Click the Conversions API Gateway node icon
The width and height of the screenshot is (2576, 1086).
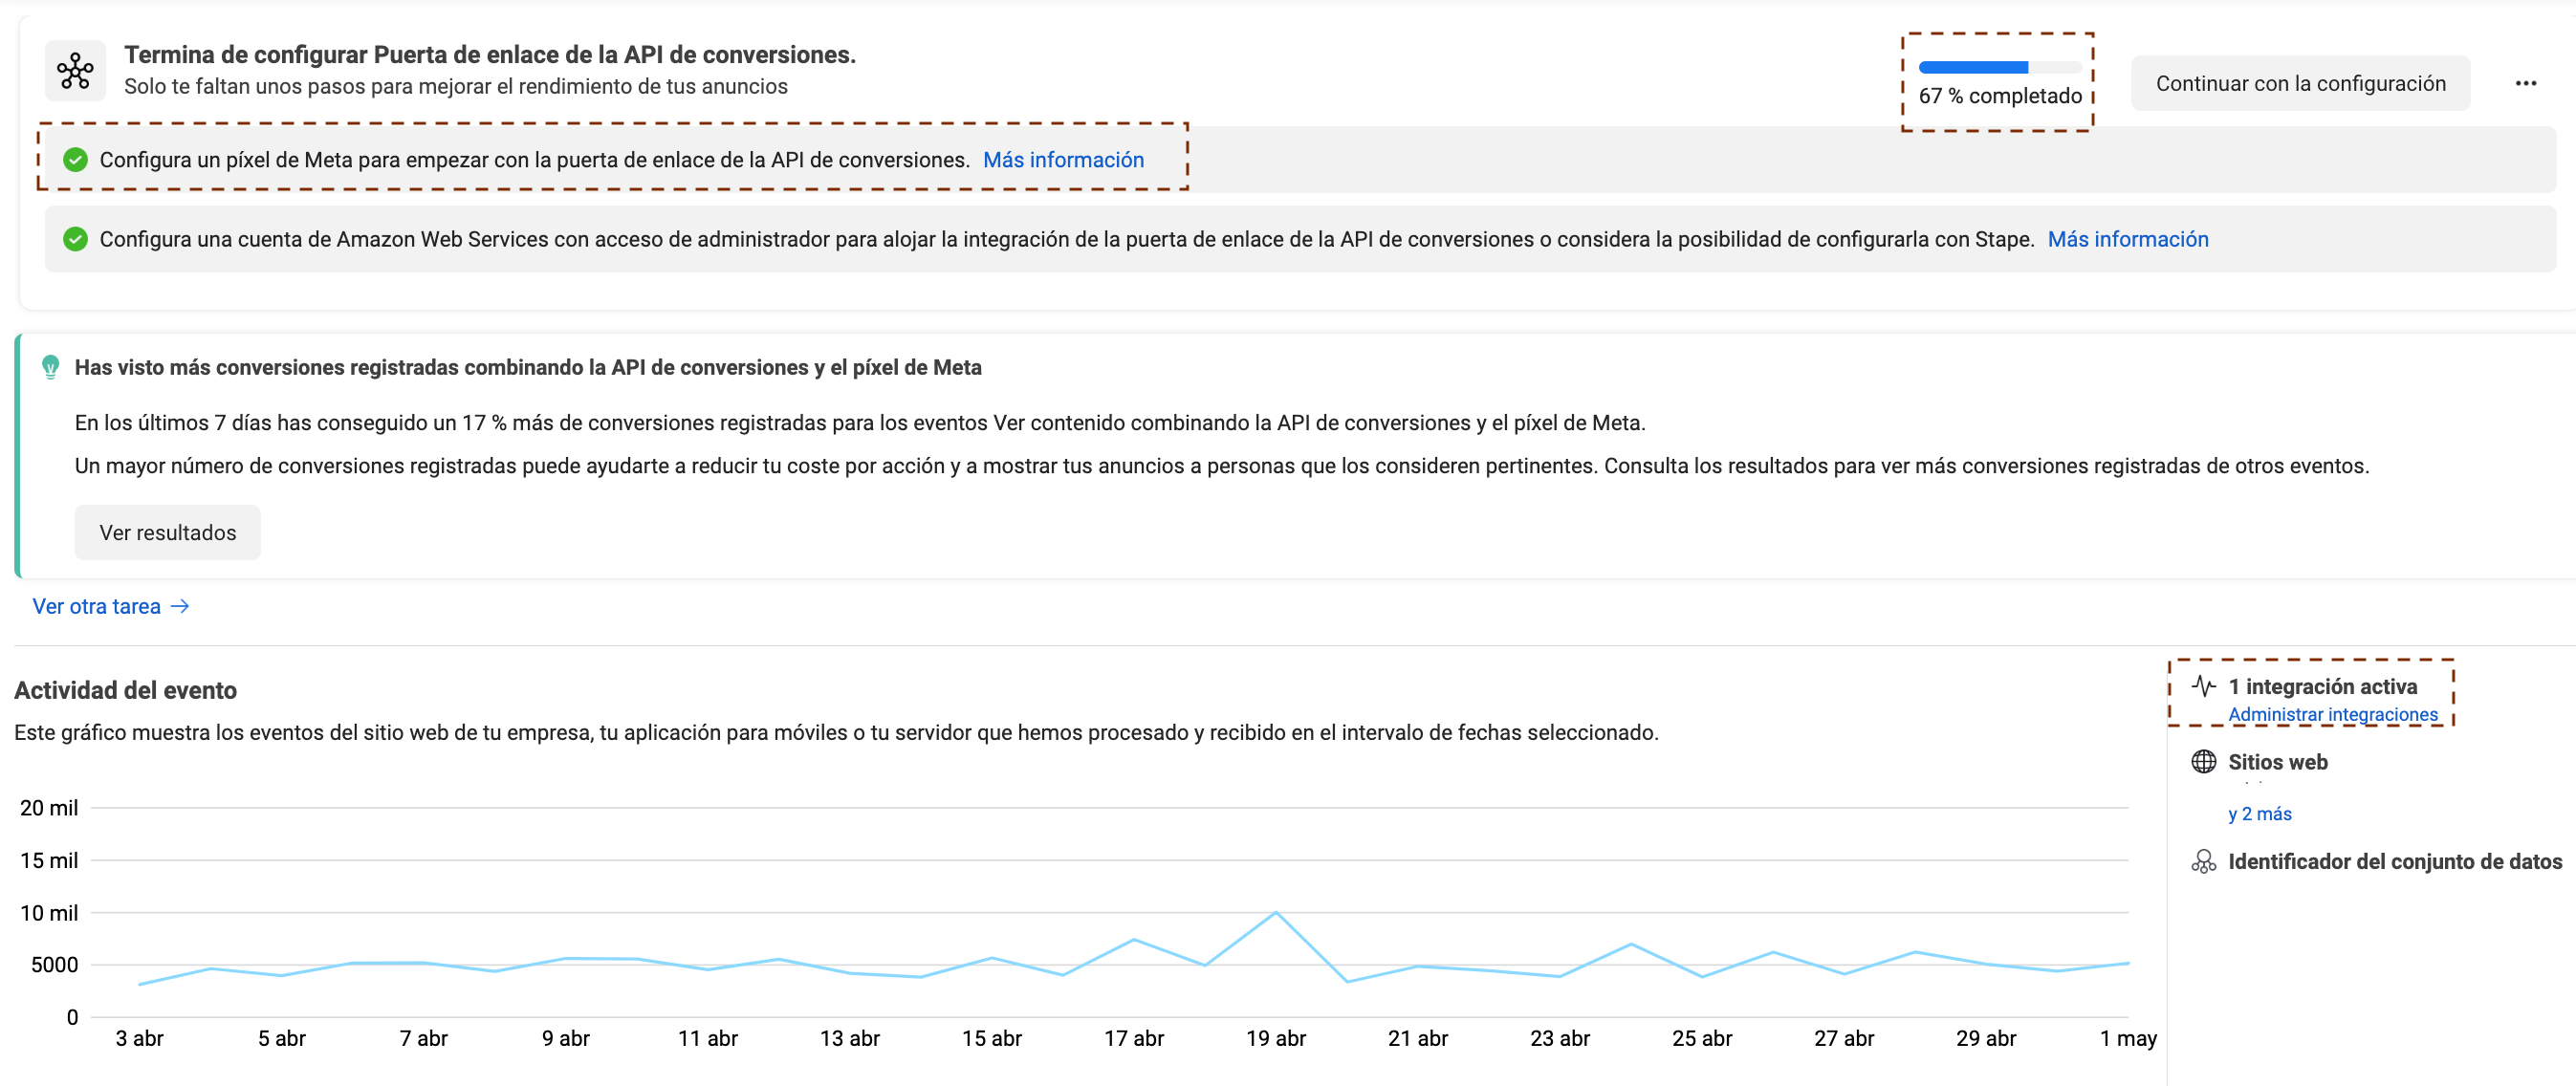point(75,71)
